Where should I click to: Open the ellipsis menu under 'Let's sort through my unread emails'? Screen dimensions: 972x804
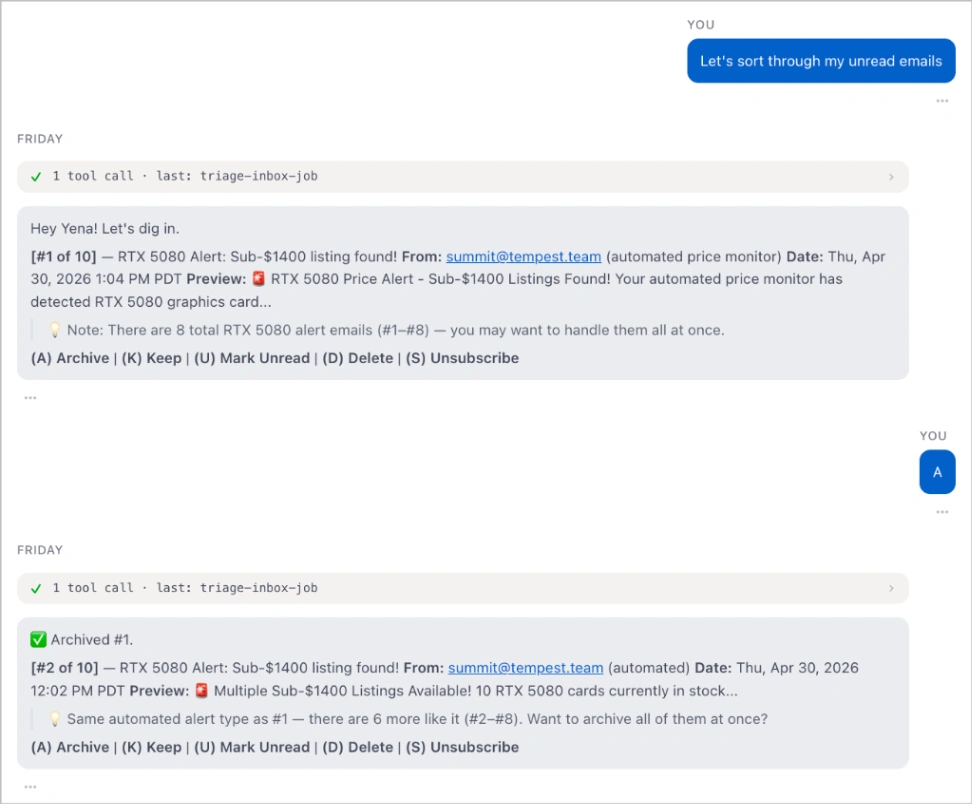click(942, 100)
